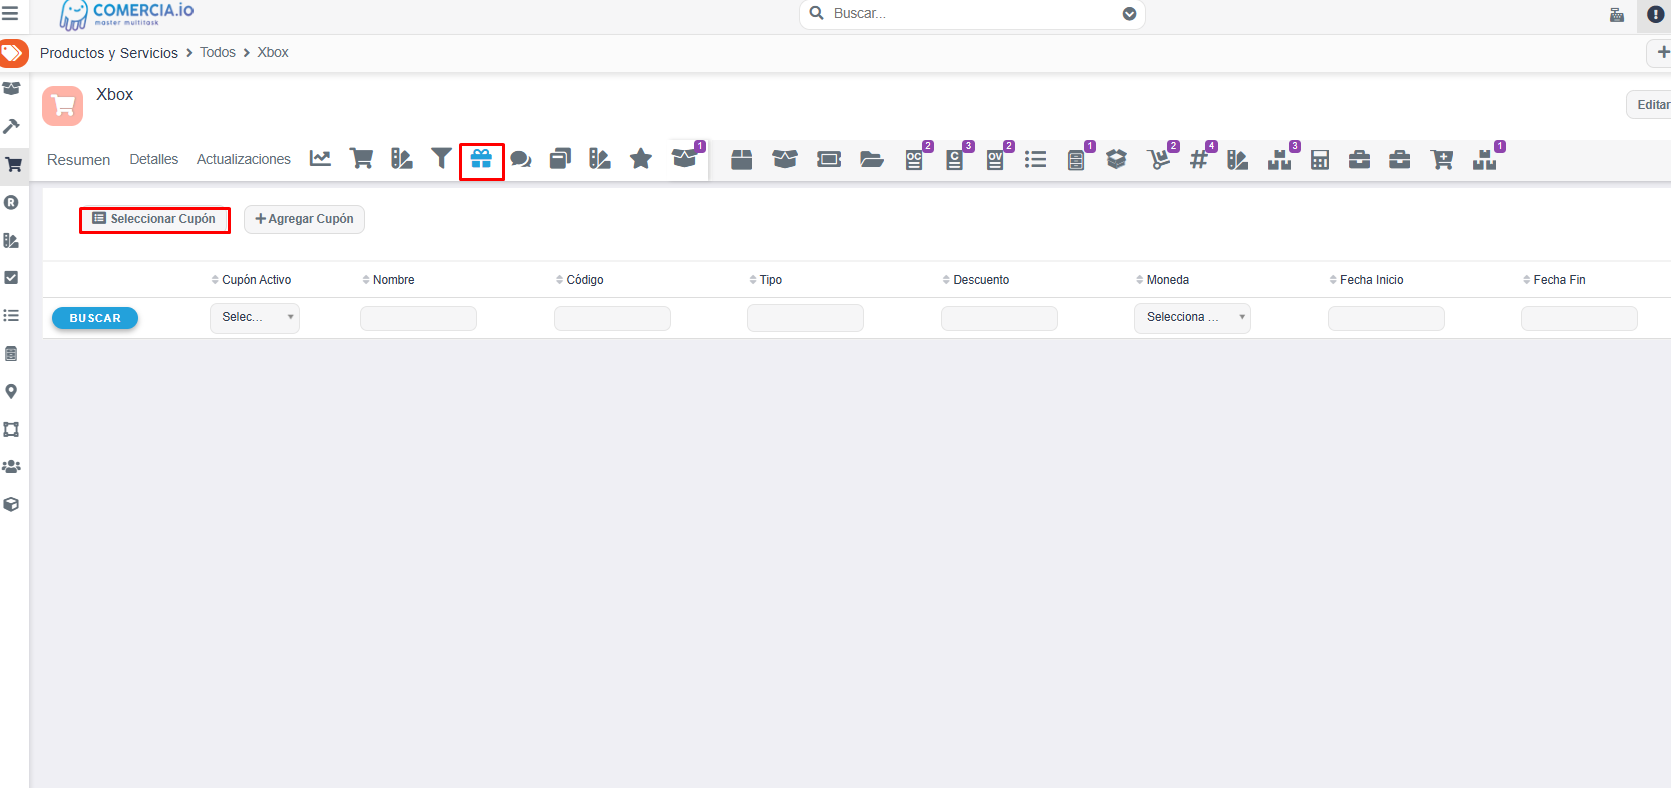This screenshot has height=788, width=1671.
Task: Open the filter funnel tab
Action: coord(441,158)
